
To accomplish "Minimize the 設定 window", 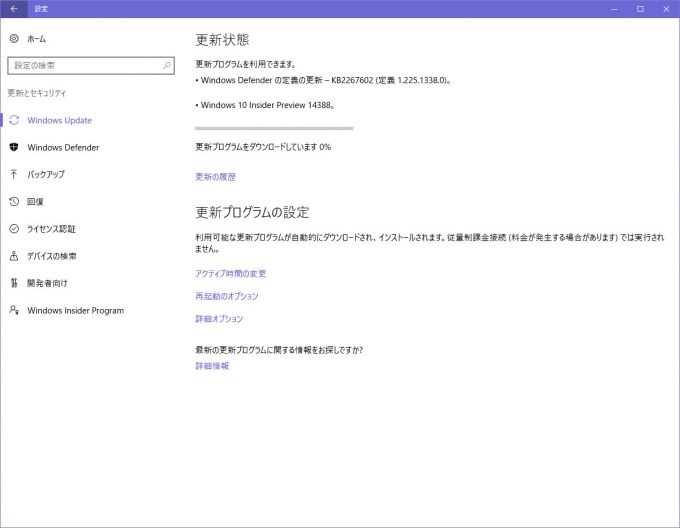I will (x=614, y=9).
